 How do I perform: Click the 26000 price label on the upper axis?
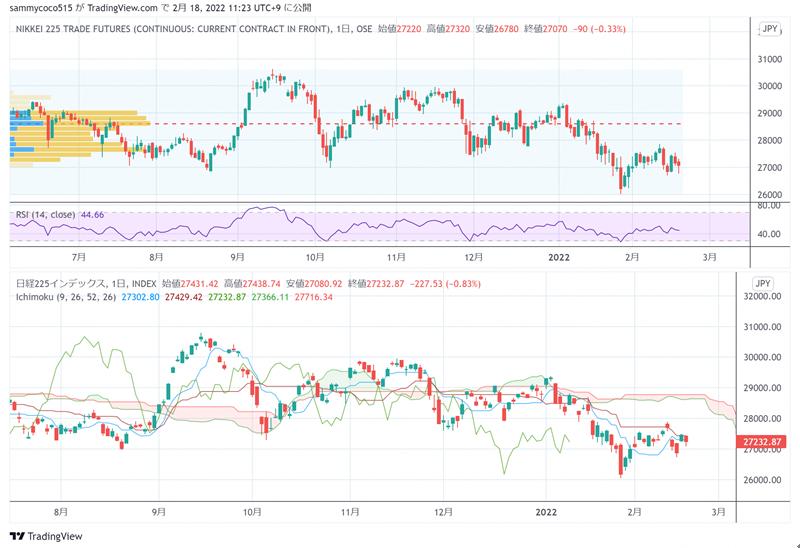pyautogui.click(x=769, y=194)
